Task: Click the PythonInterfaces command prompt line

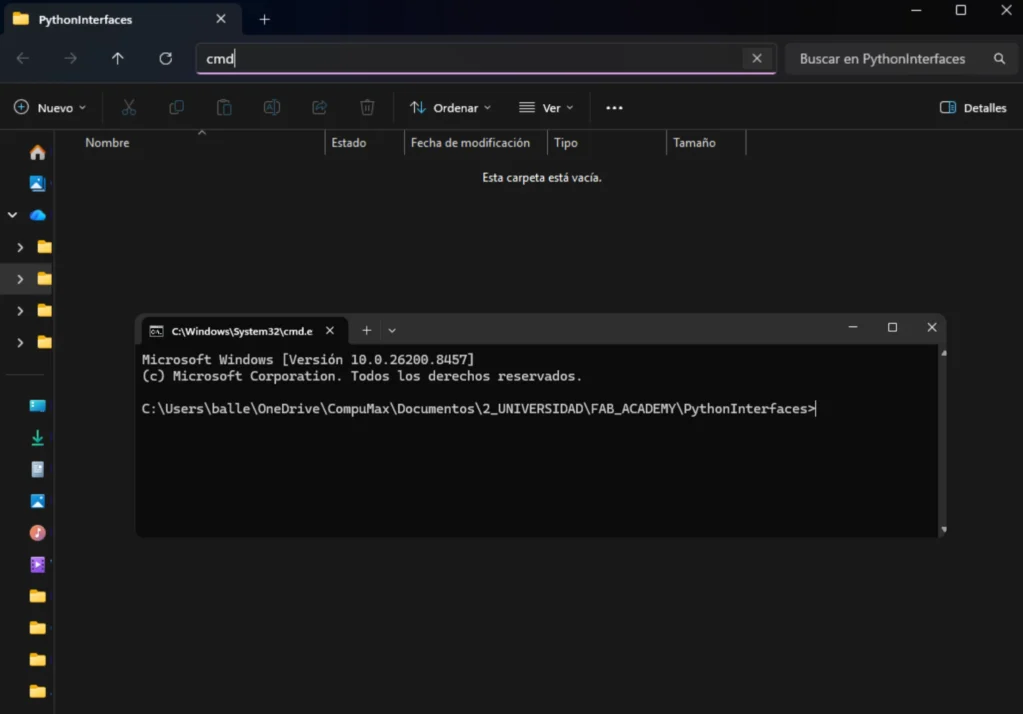Action: click(479, 409)
